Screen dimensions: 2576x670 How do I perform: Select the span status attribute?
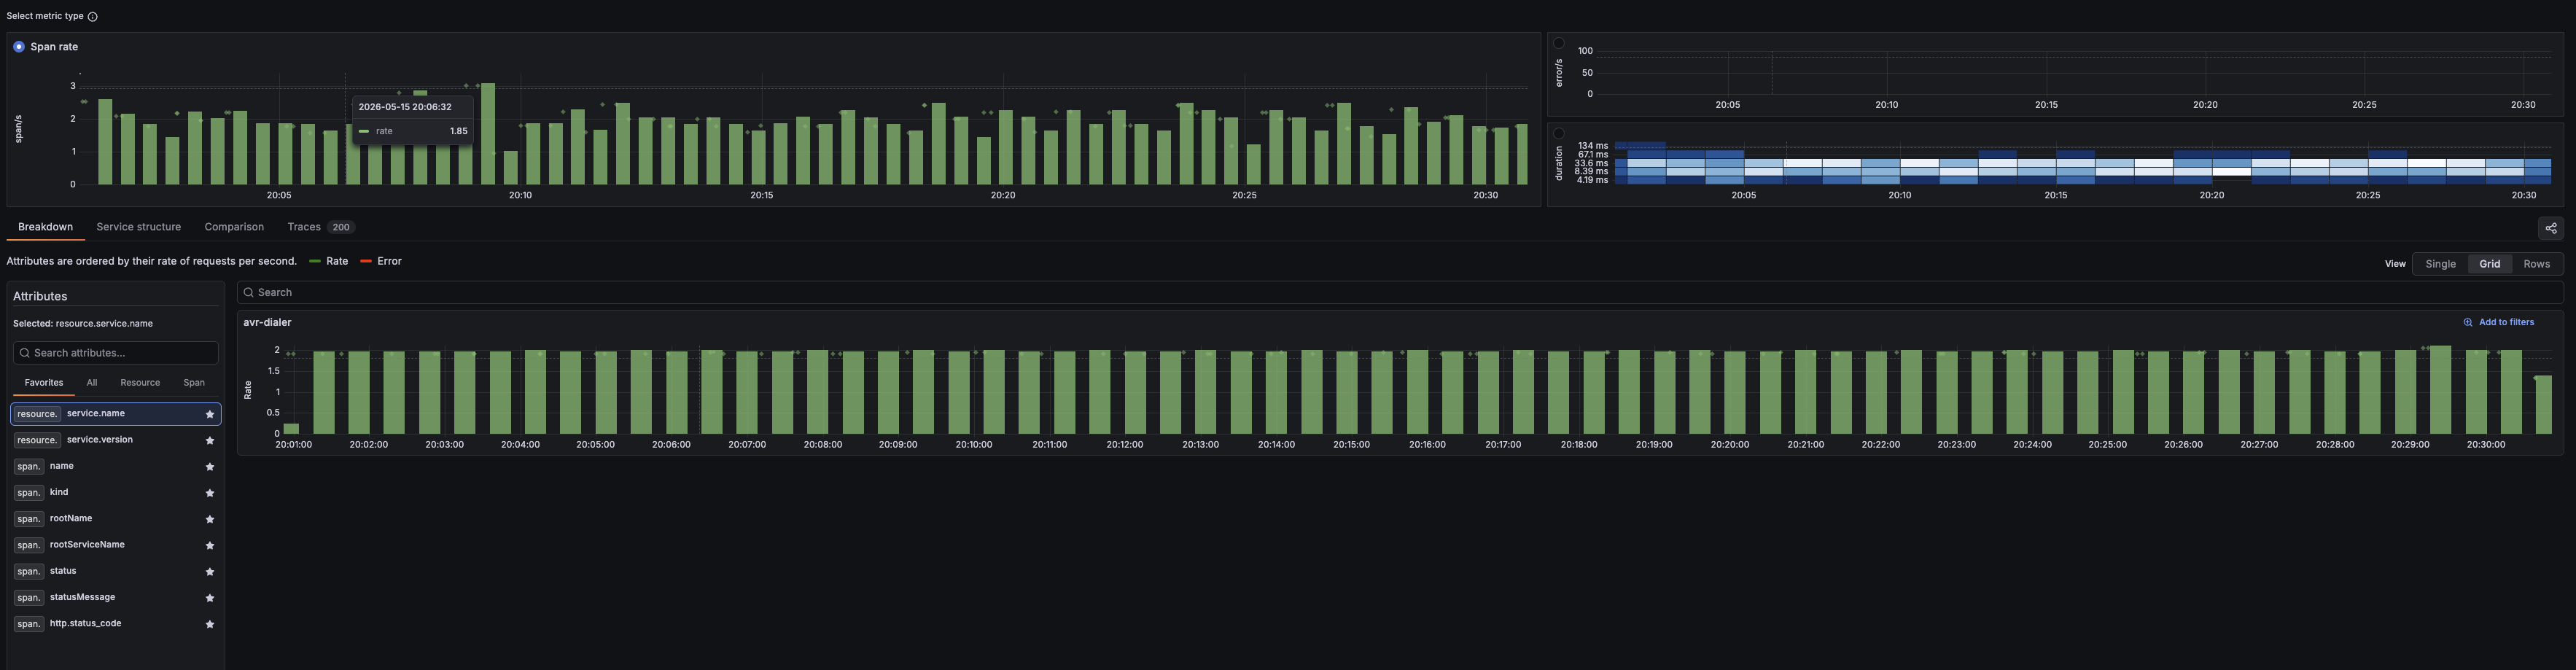pyautogui.click(x=116, y=571)
